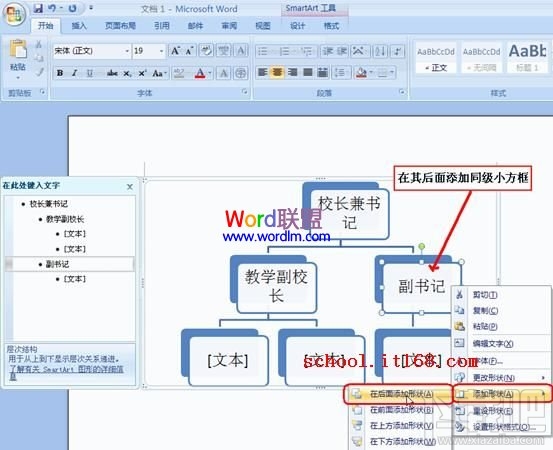The width and height of the screenshot is (553, 450).
Task: Open the SmartArt graphics details link
Action: pyautogui.click(x=66, y=372)
